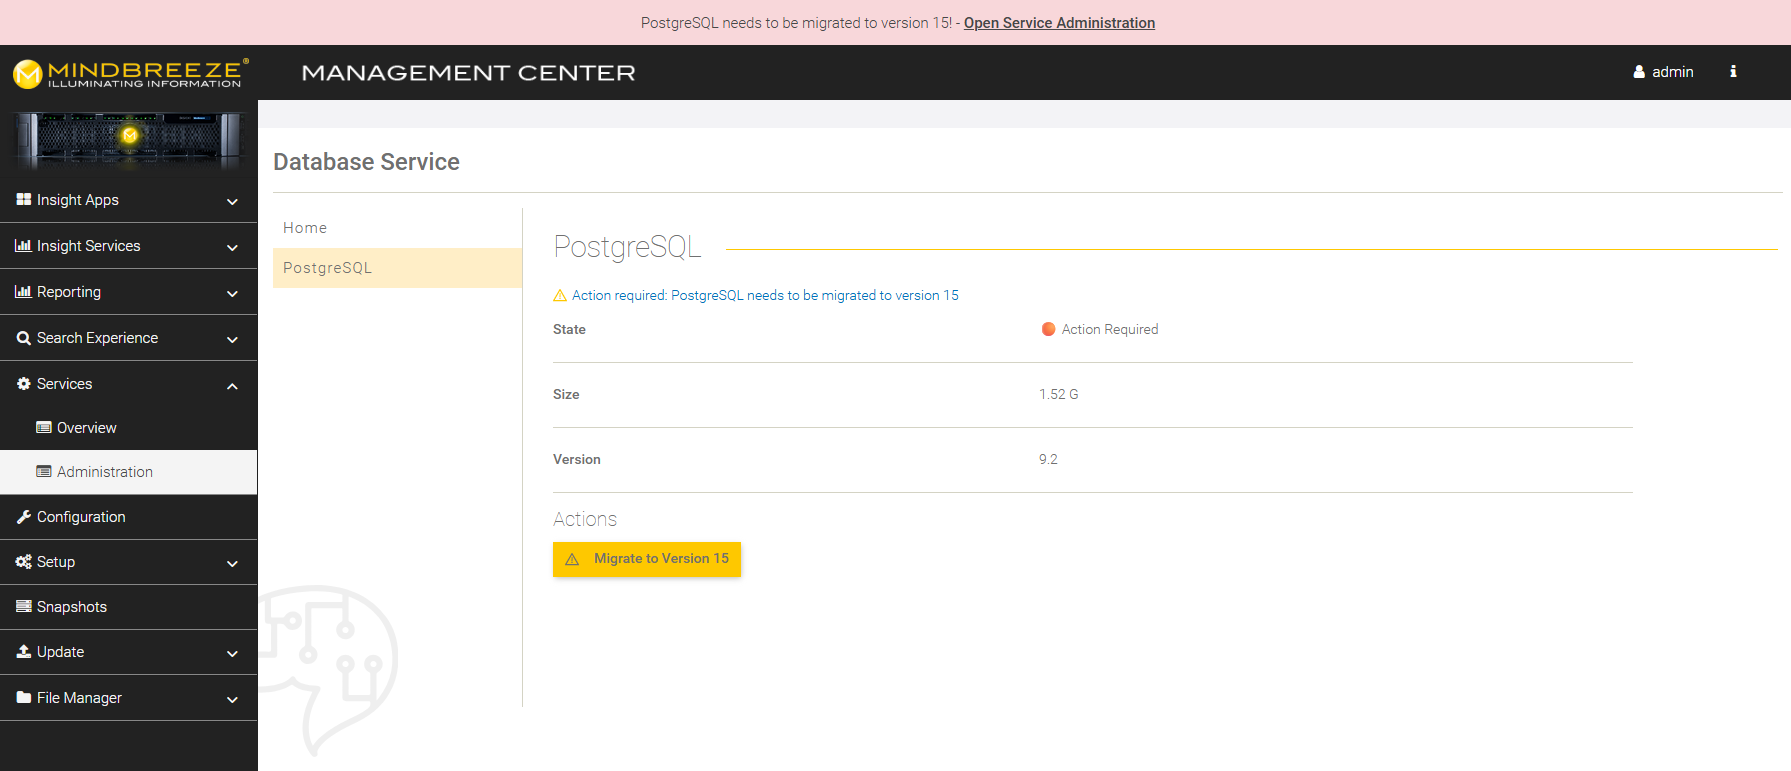Click the Snapshots sidebar icon

pyautogui.click(x=24, y=607)
